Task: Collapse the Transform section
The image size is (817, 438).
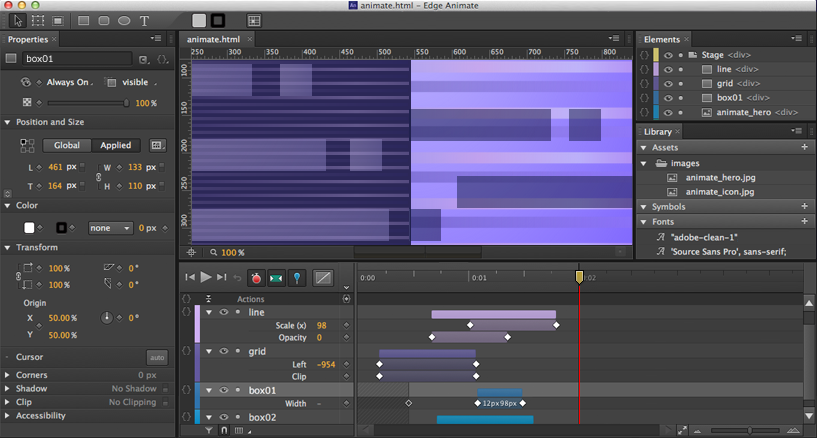Action: click(x=7, y=248)
